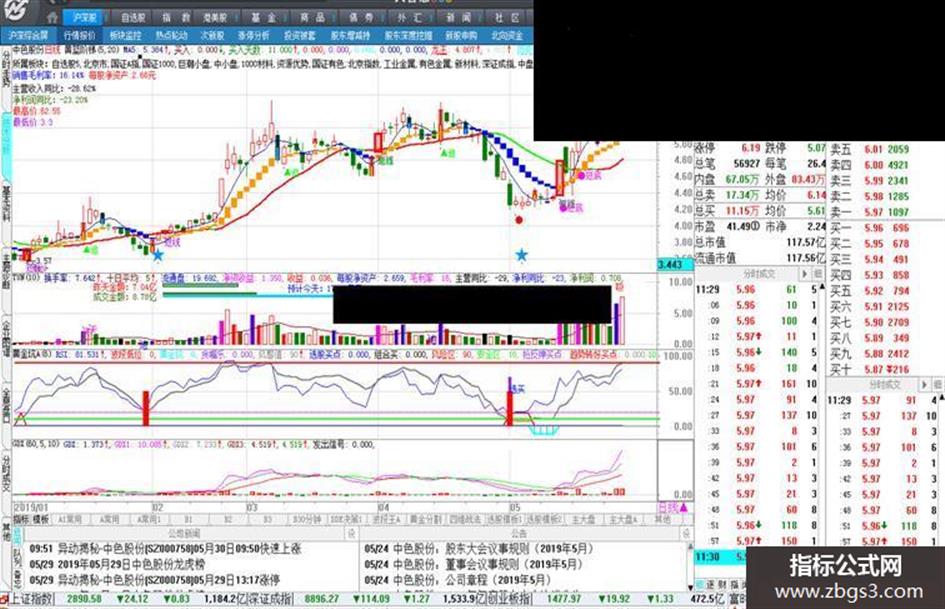Open the 公司新闻 panel header
945x609 pixels.
[184, 534]
